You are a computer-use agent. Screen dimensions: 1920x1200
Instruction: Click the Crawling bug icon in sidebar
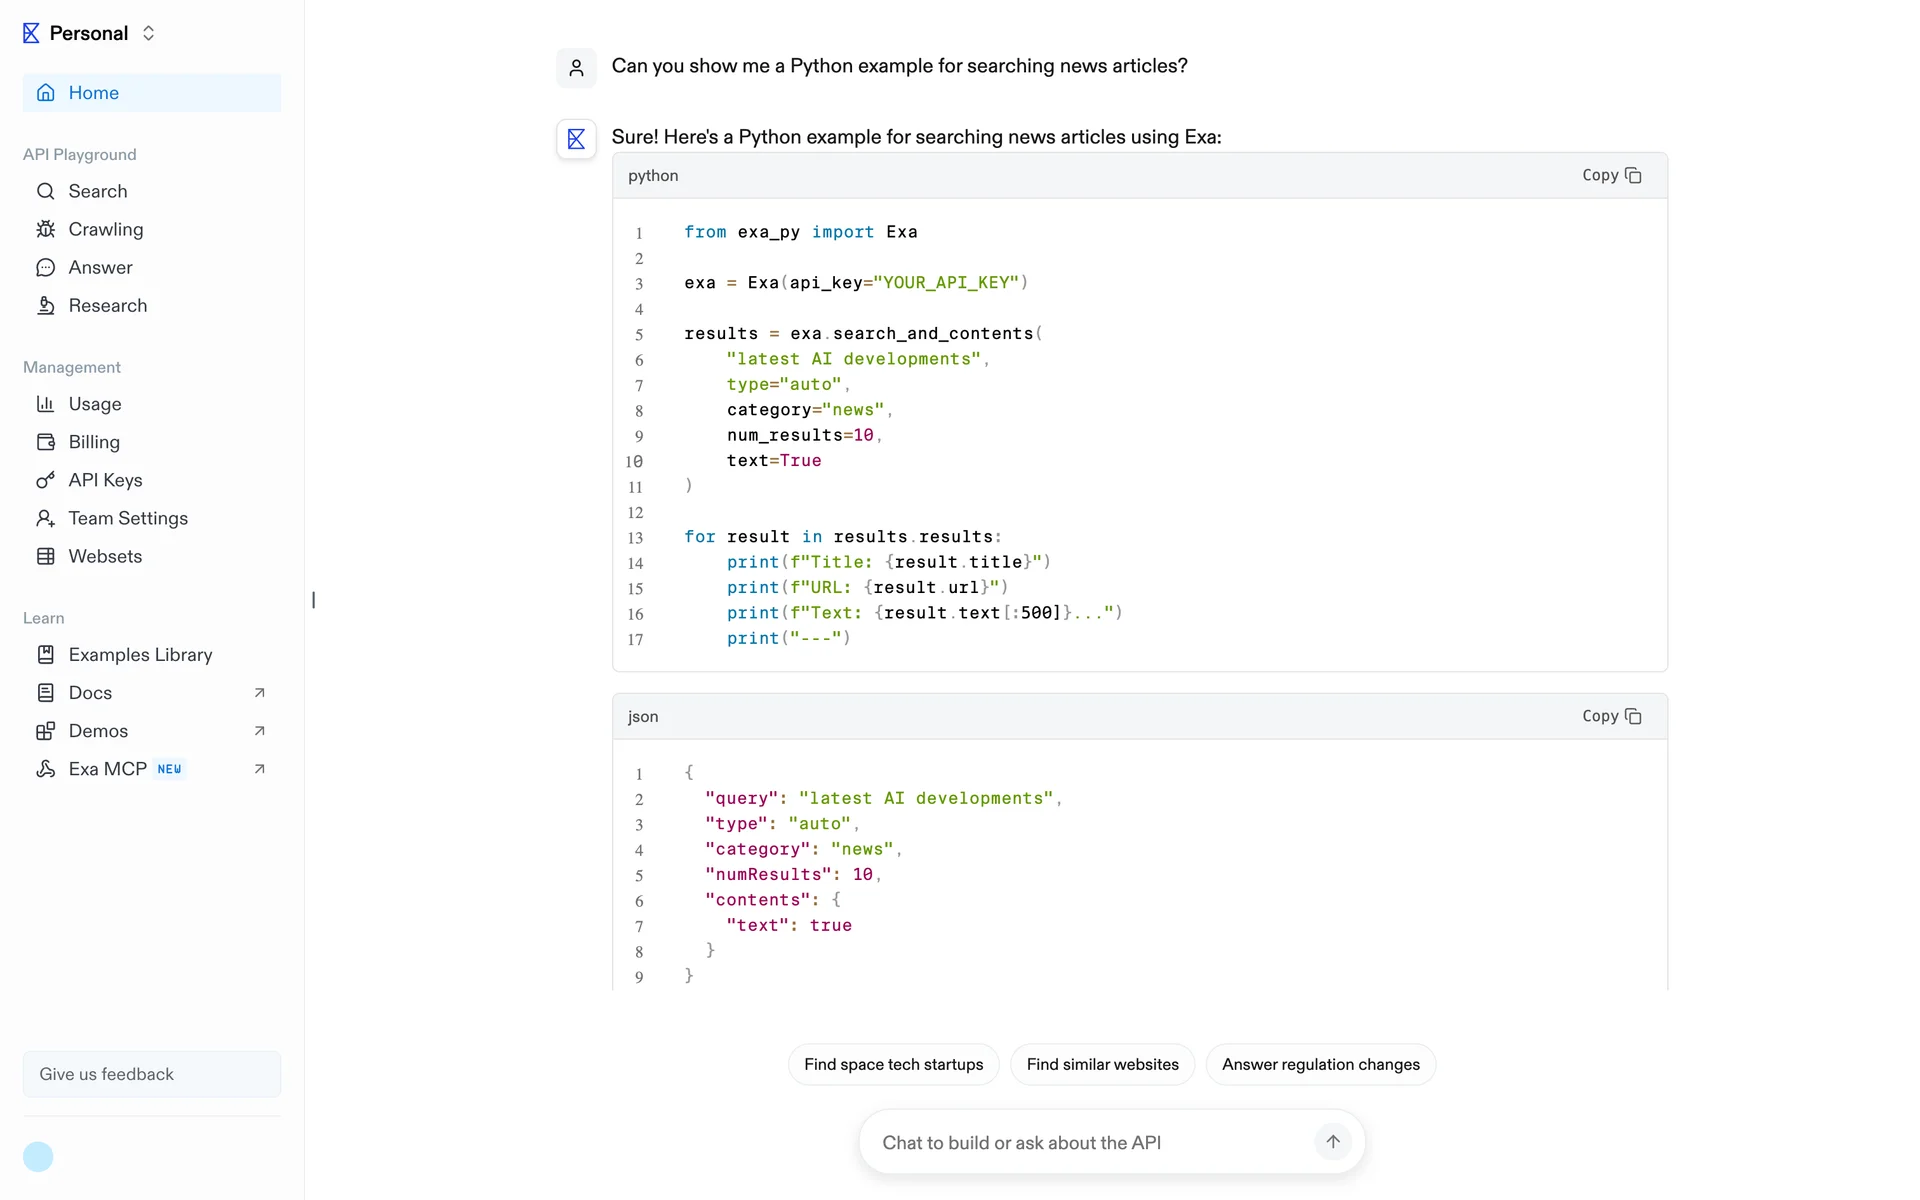[45, 229]
